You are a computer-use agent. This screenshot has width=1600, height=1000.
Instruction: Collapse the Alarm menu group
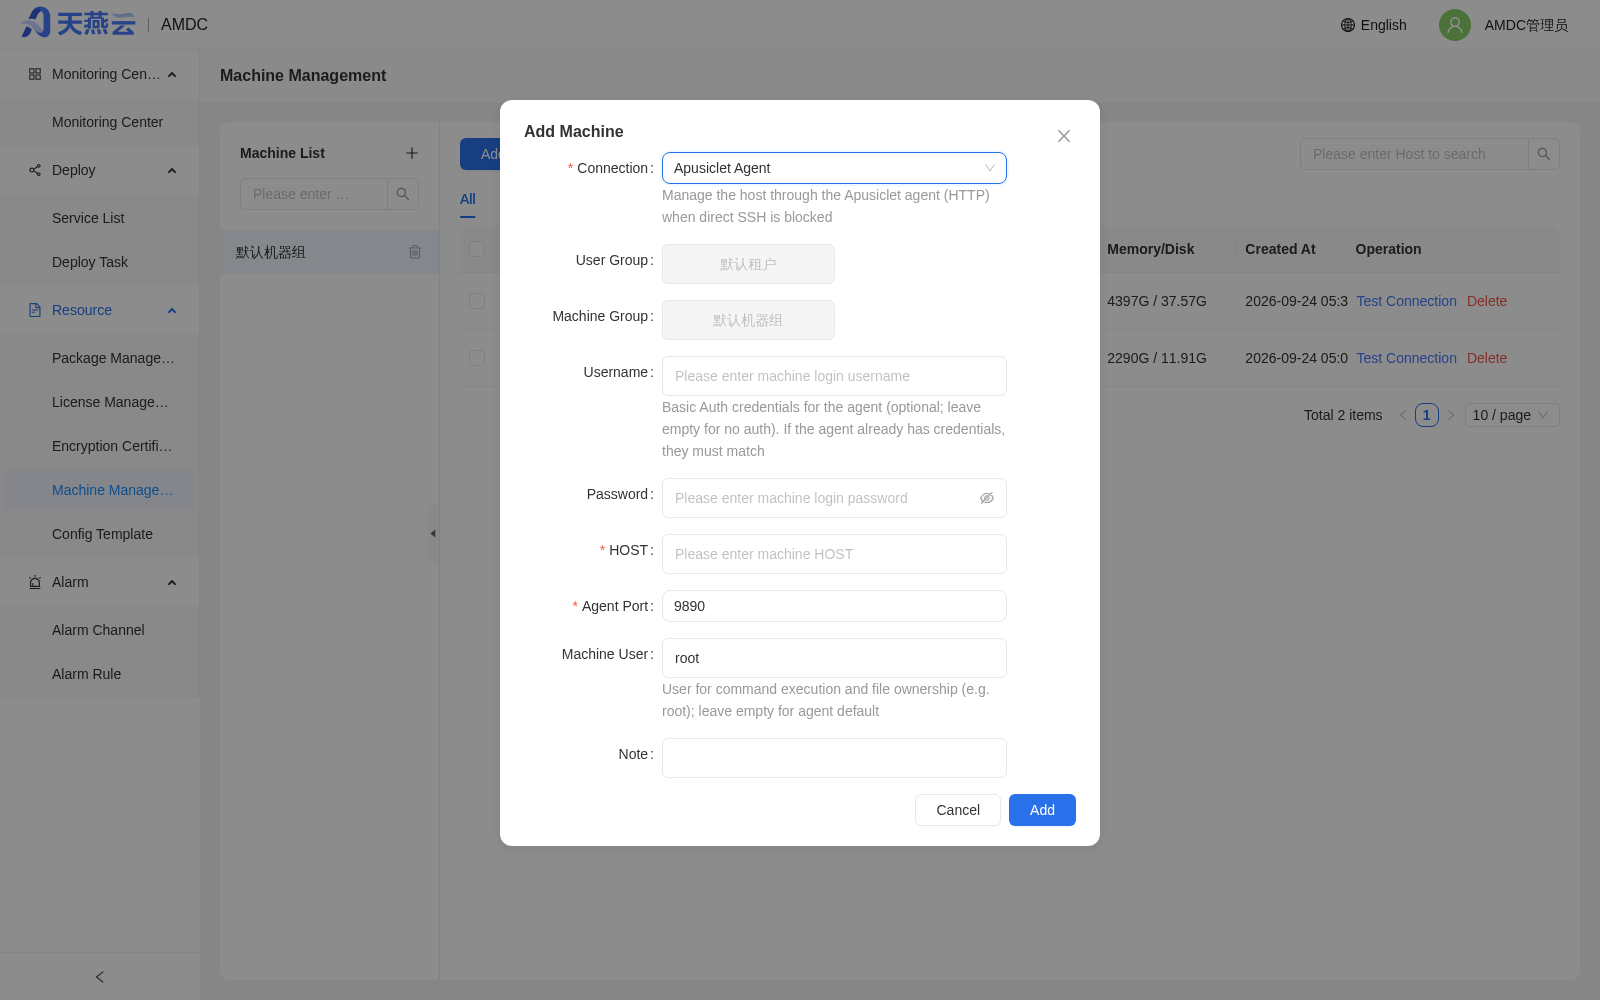172,582
